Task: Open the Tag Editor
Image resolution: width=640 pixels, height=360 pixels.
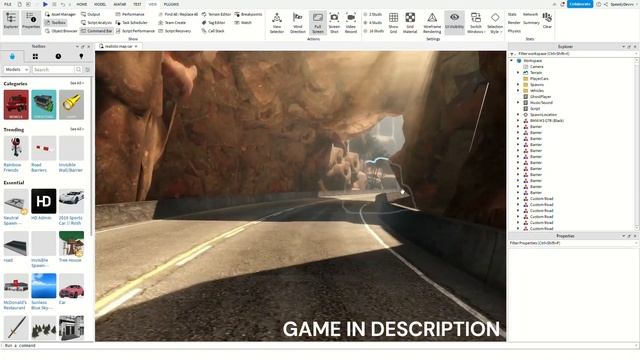Action: [x=213, y=22]
